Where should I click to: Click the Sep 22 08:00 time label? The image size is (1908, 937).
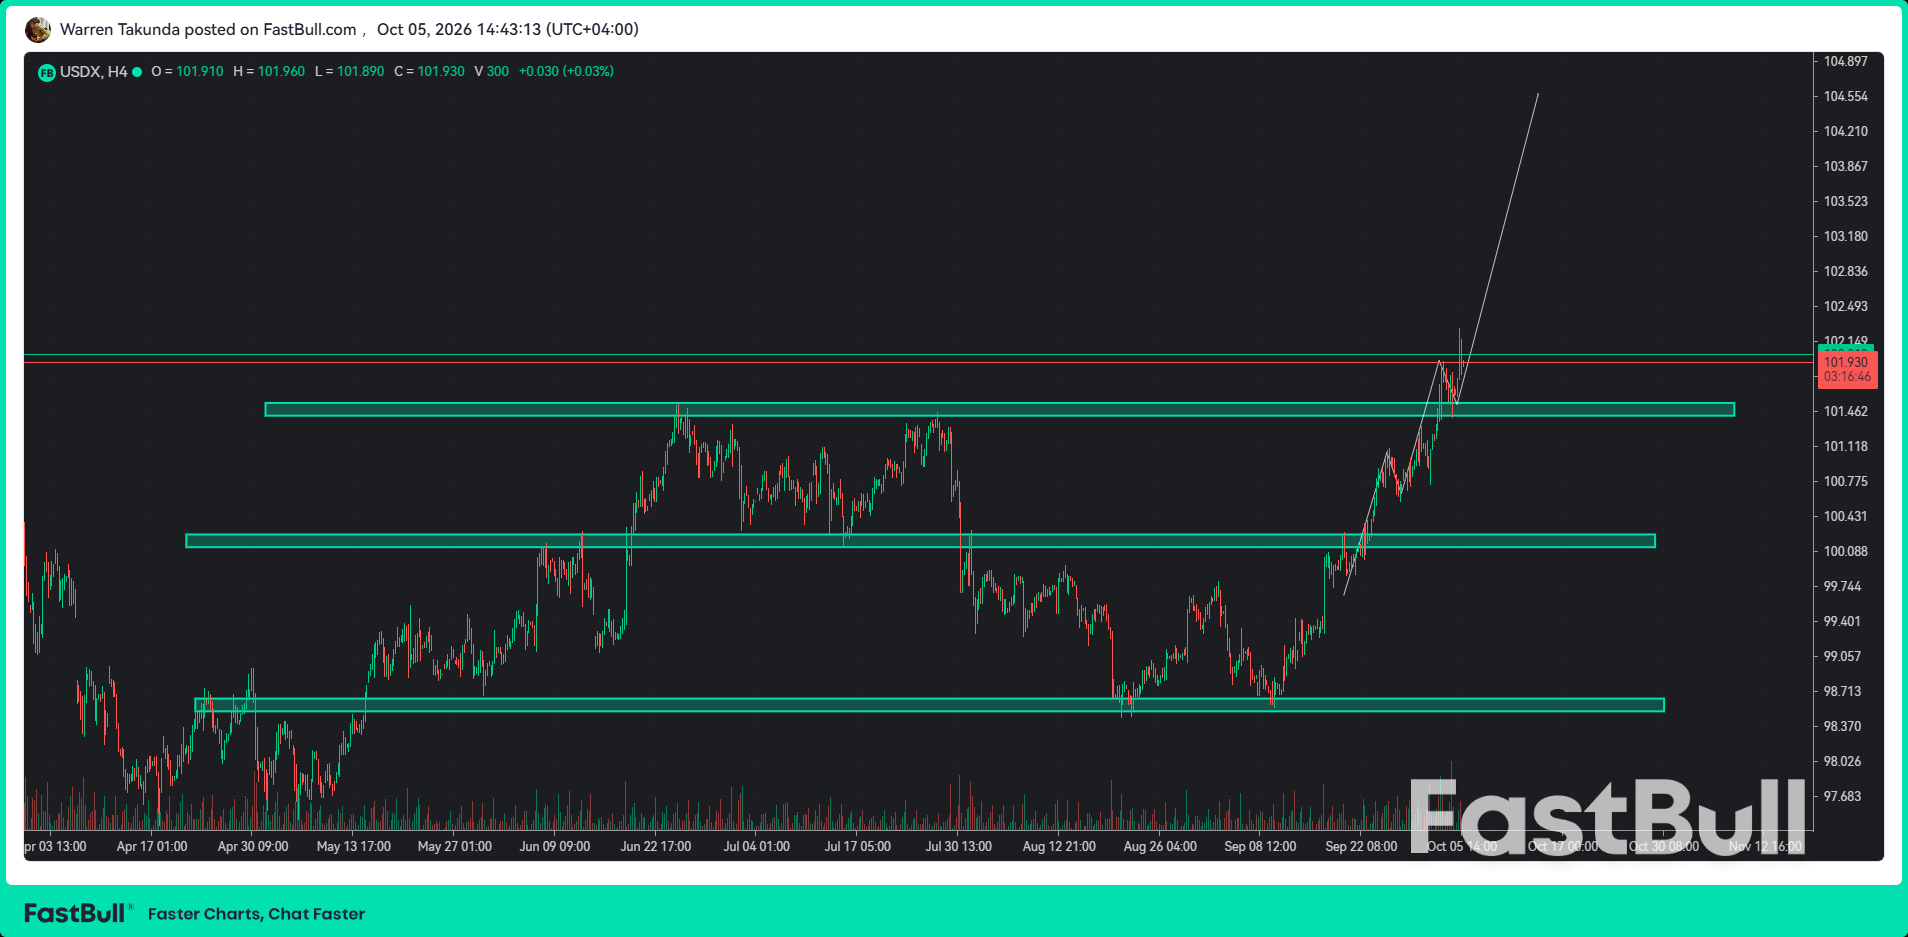coord(1362,847)
